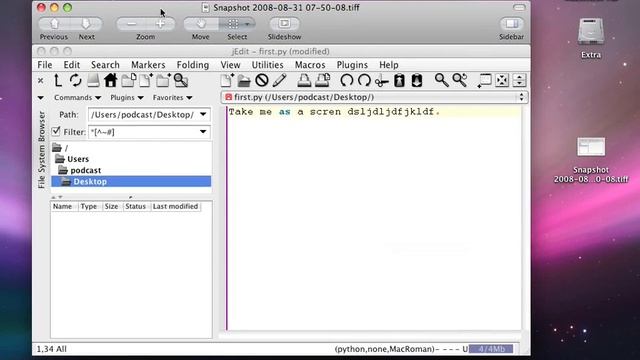
Task: Toggle the Filter checkbox in file browser
Action: [56, 131]
